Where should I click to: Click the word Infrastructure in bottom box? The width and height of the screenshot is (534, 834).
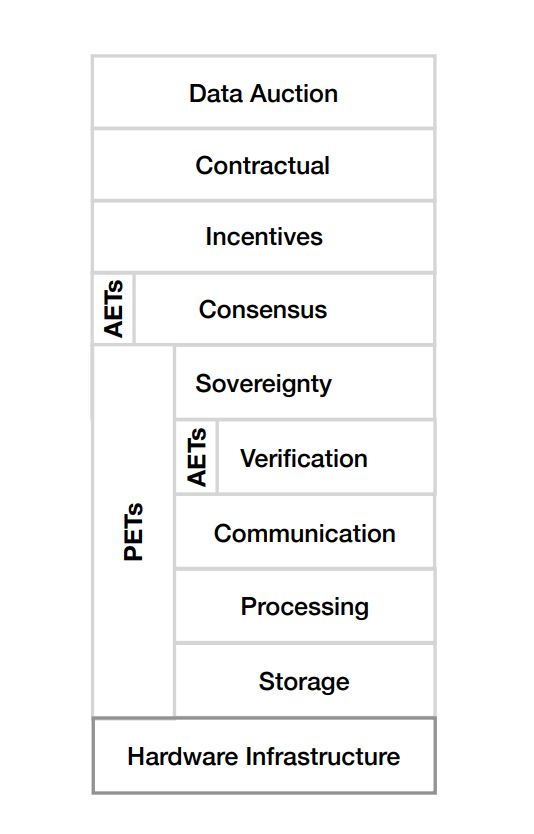pyautogui.click(x=323, y=756)
